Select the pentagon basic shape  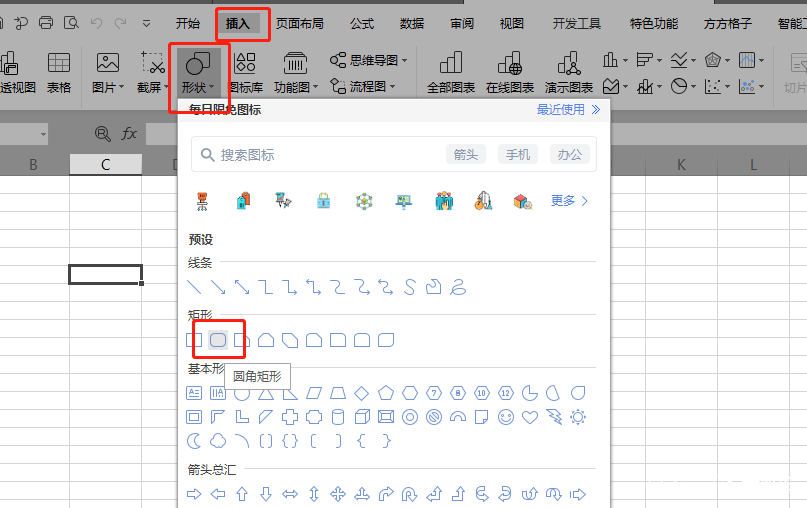tap(385, 393)
